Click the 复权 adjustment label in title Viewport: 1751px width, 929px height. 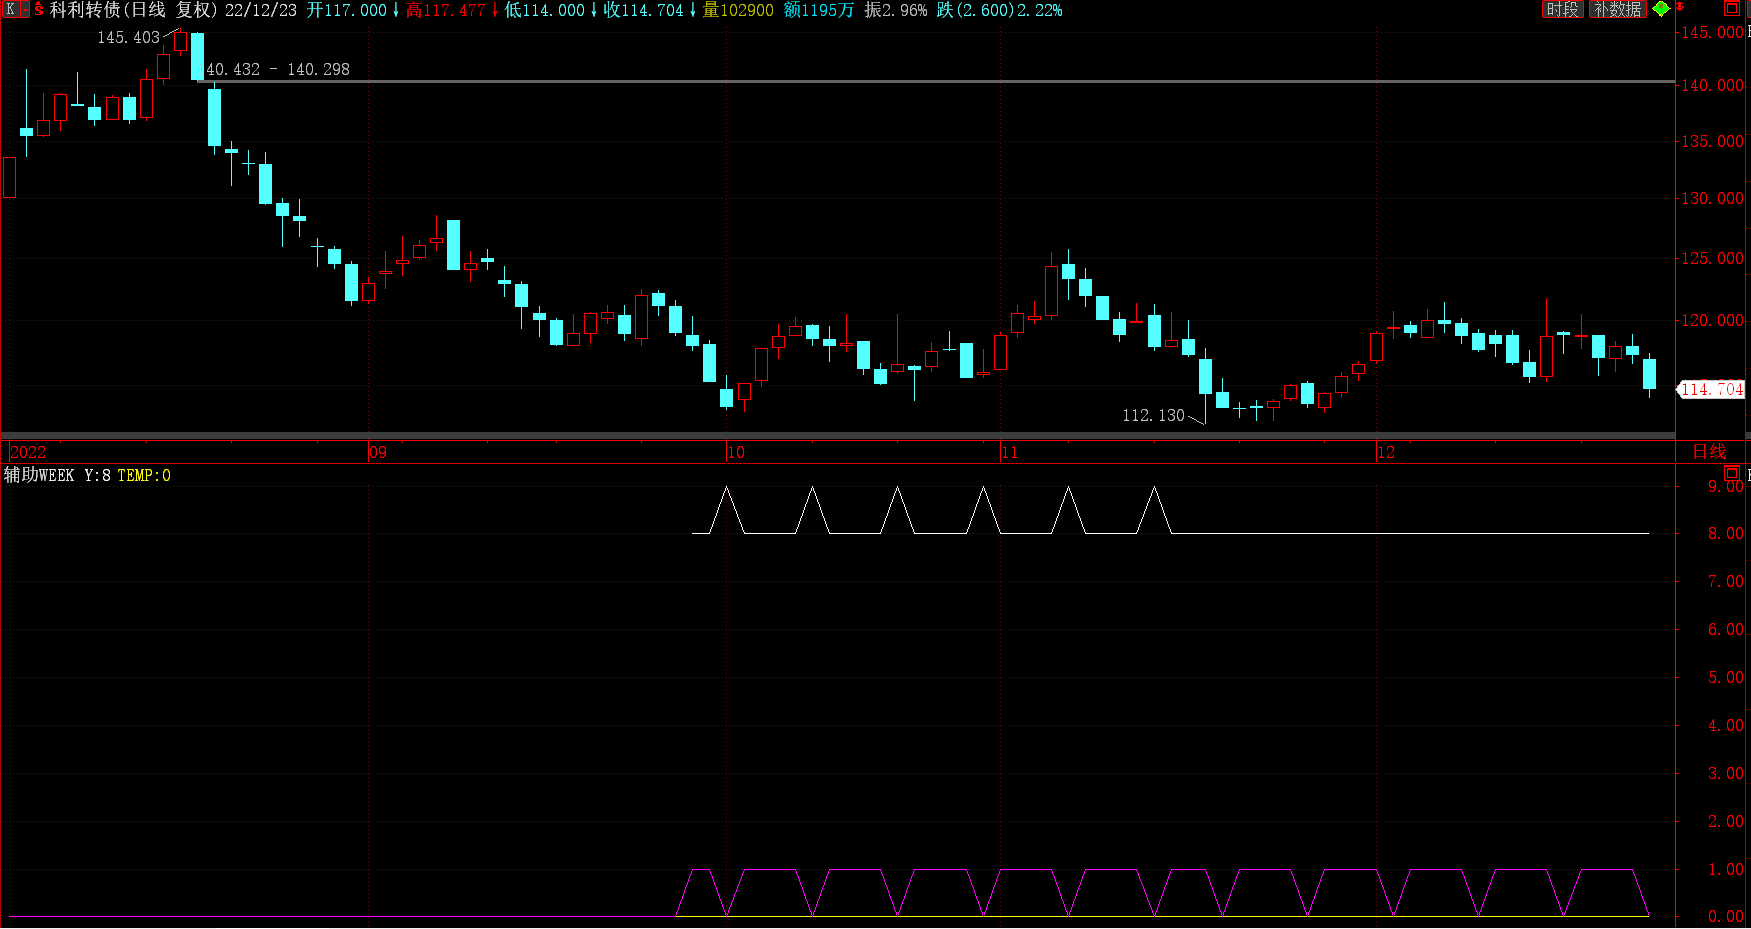[195, 10]
